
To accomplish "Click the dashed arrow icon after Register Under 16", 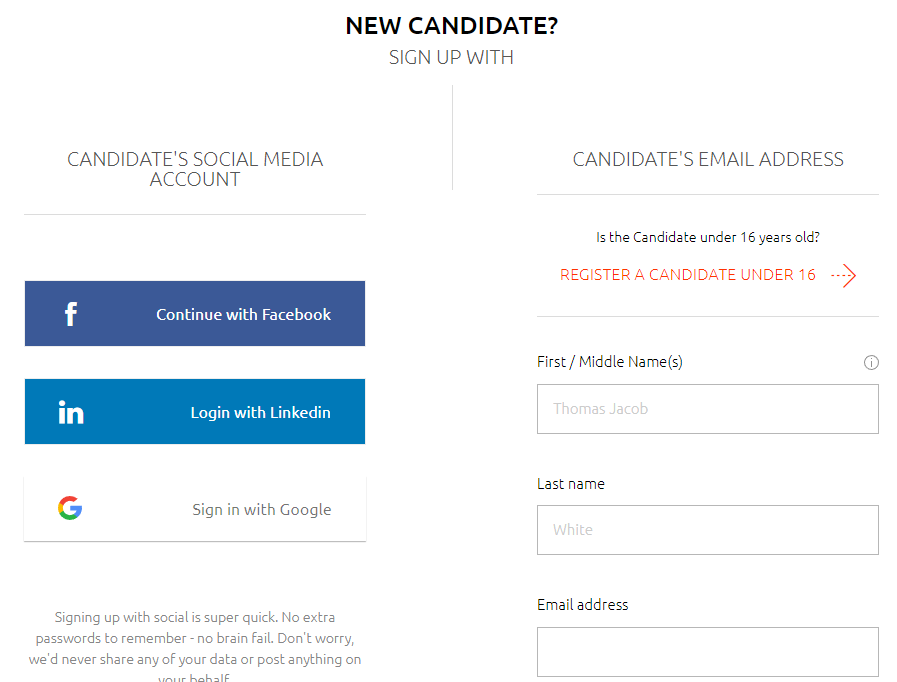I will click(843, 275).
